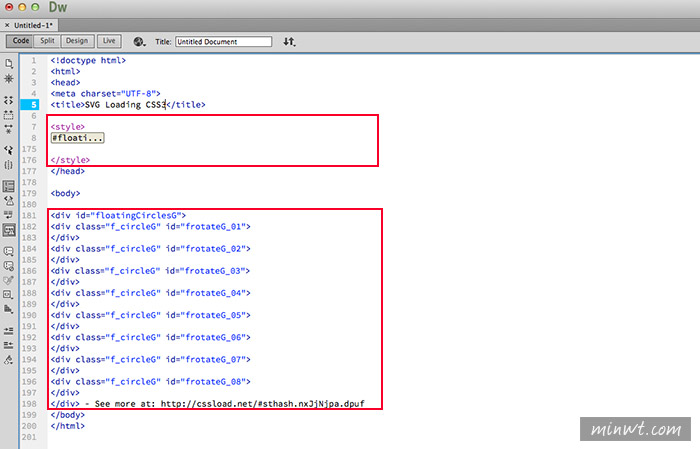
Task: Click the Collapse Full Tag icon
Action: 9,101
